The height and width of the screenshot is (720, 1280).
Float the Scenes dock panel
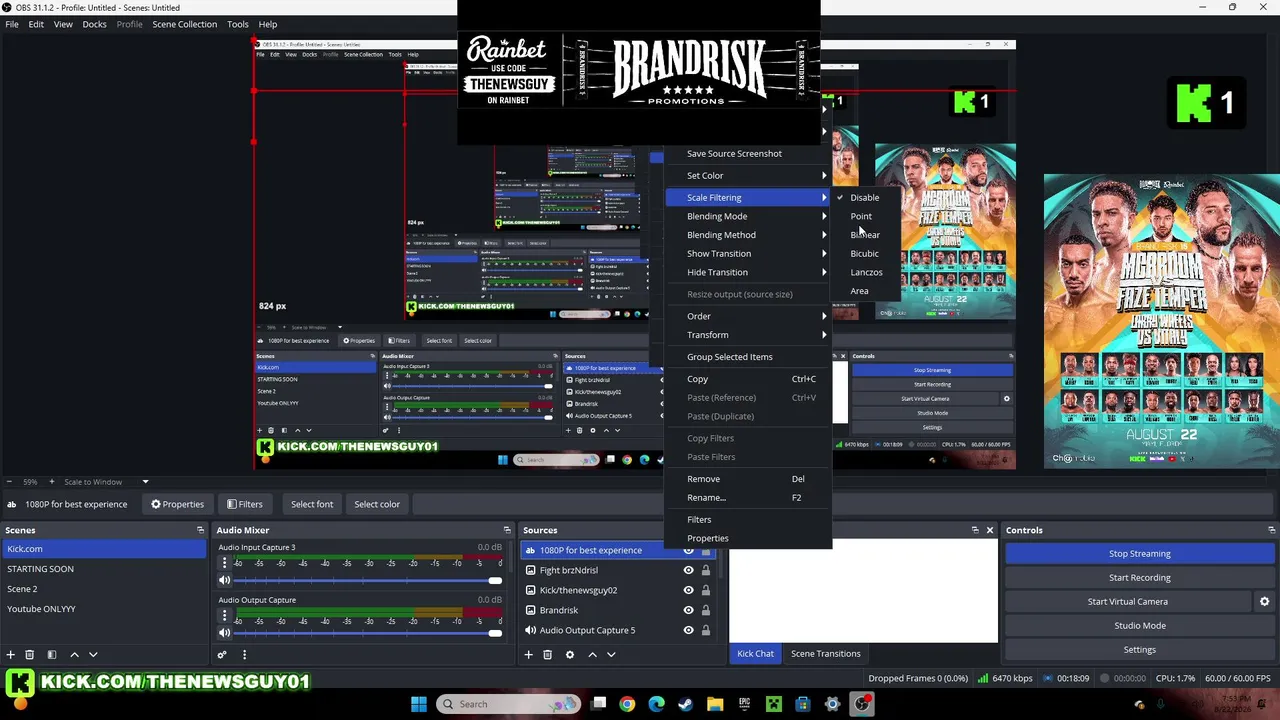(x=200, y=530)
